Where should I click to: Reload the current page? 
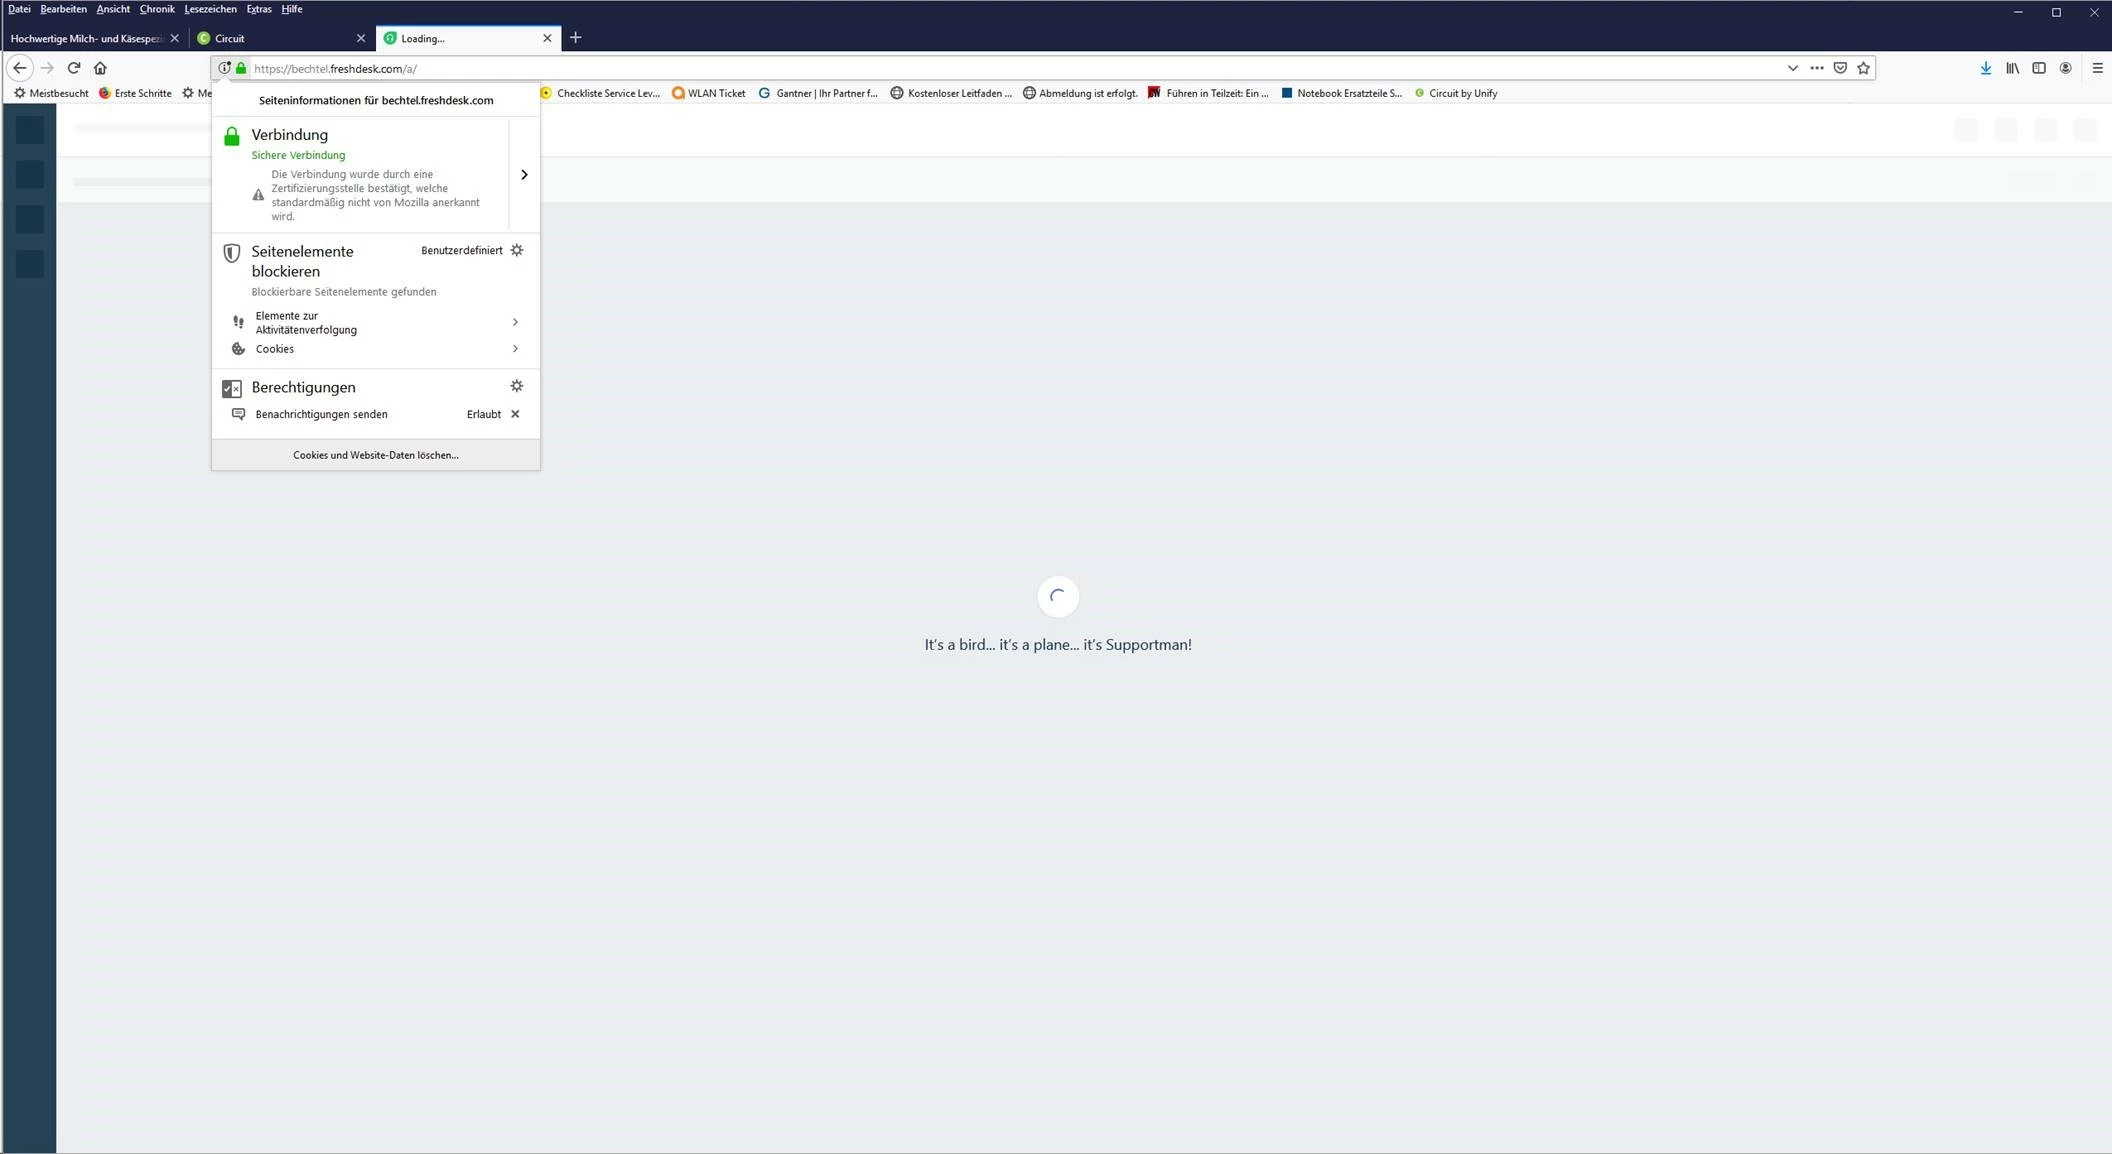coord(73,68)
